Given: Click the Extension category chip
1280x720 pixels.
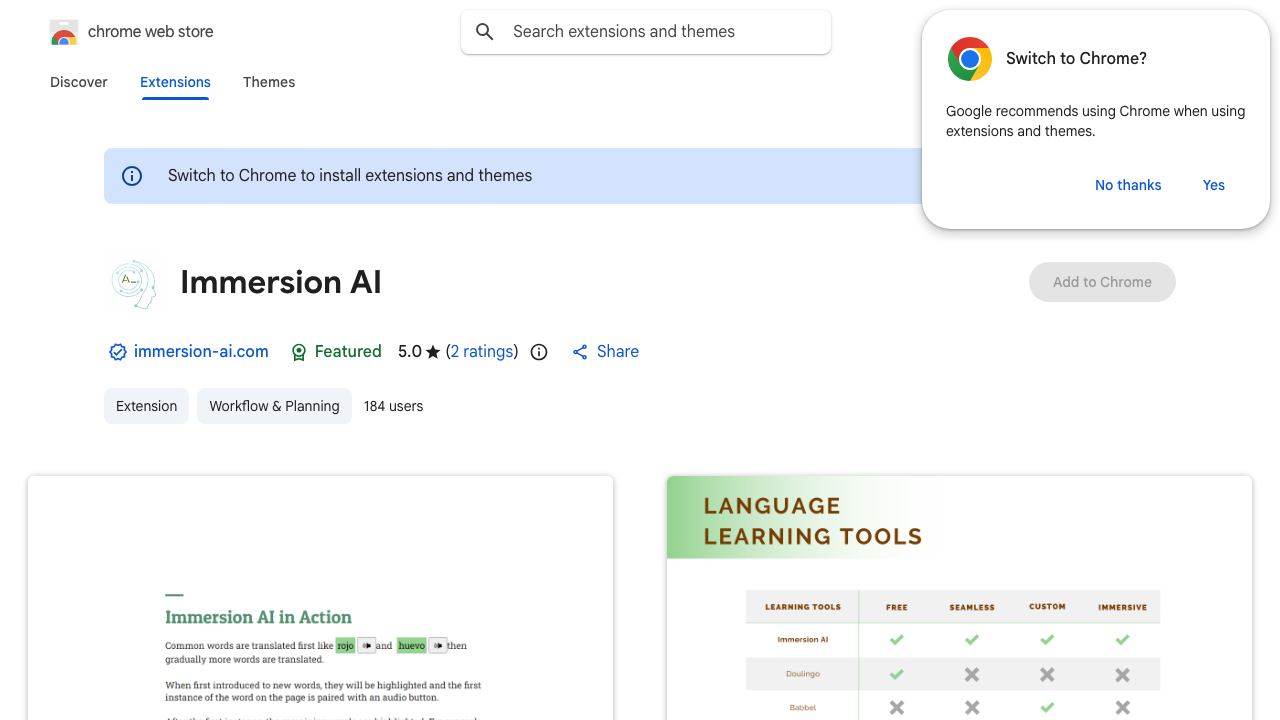Looking at the screenshot, I should pos(146,406).
